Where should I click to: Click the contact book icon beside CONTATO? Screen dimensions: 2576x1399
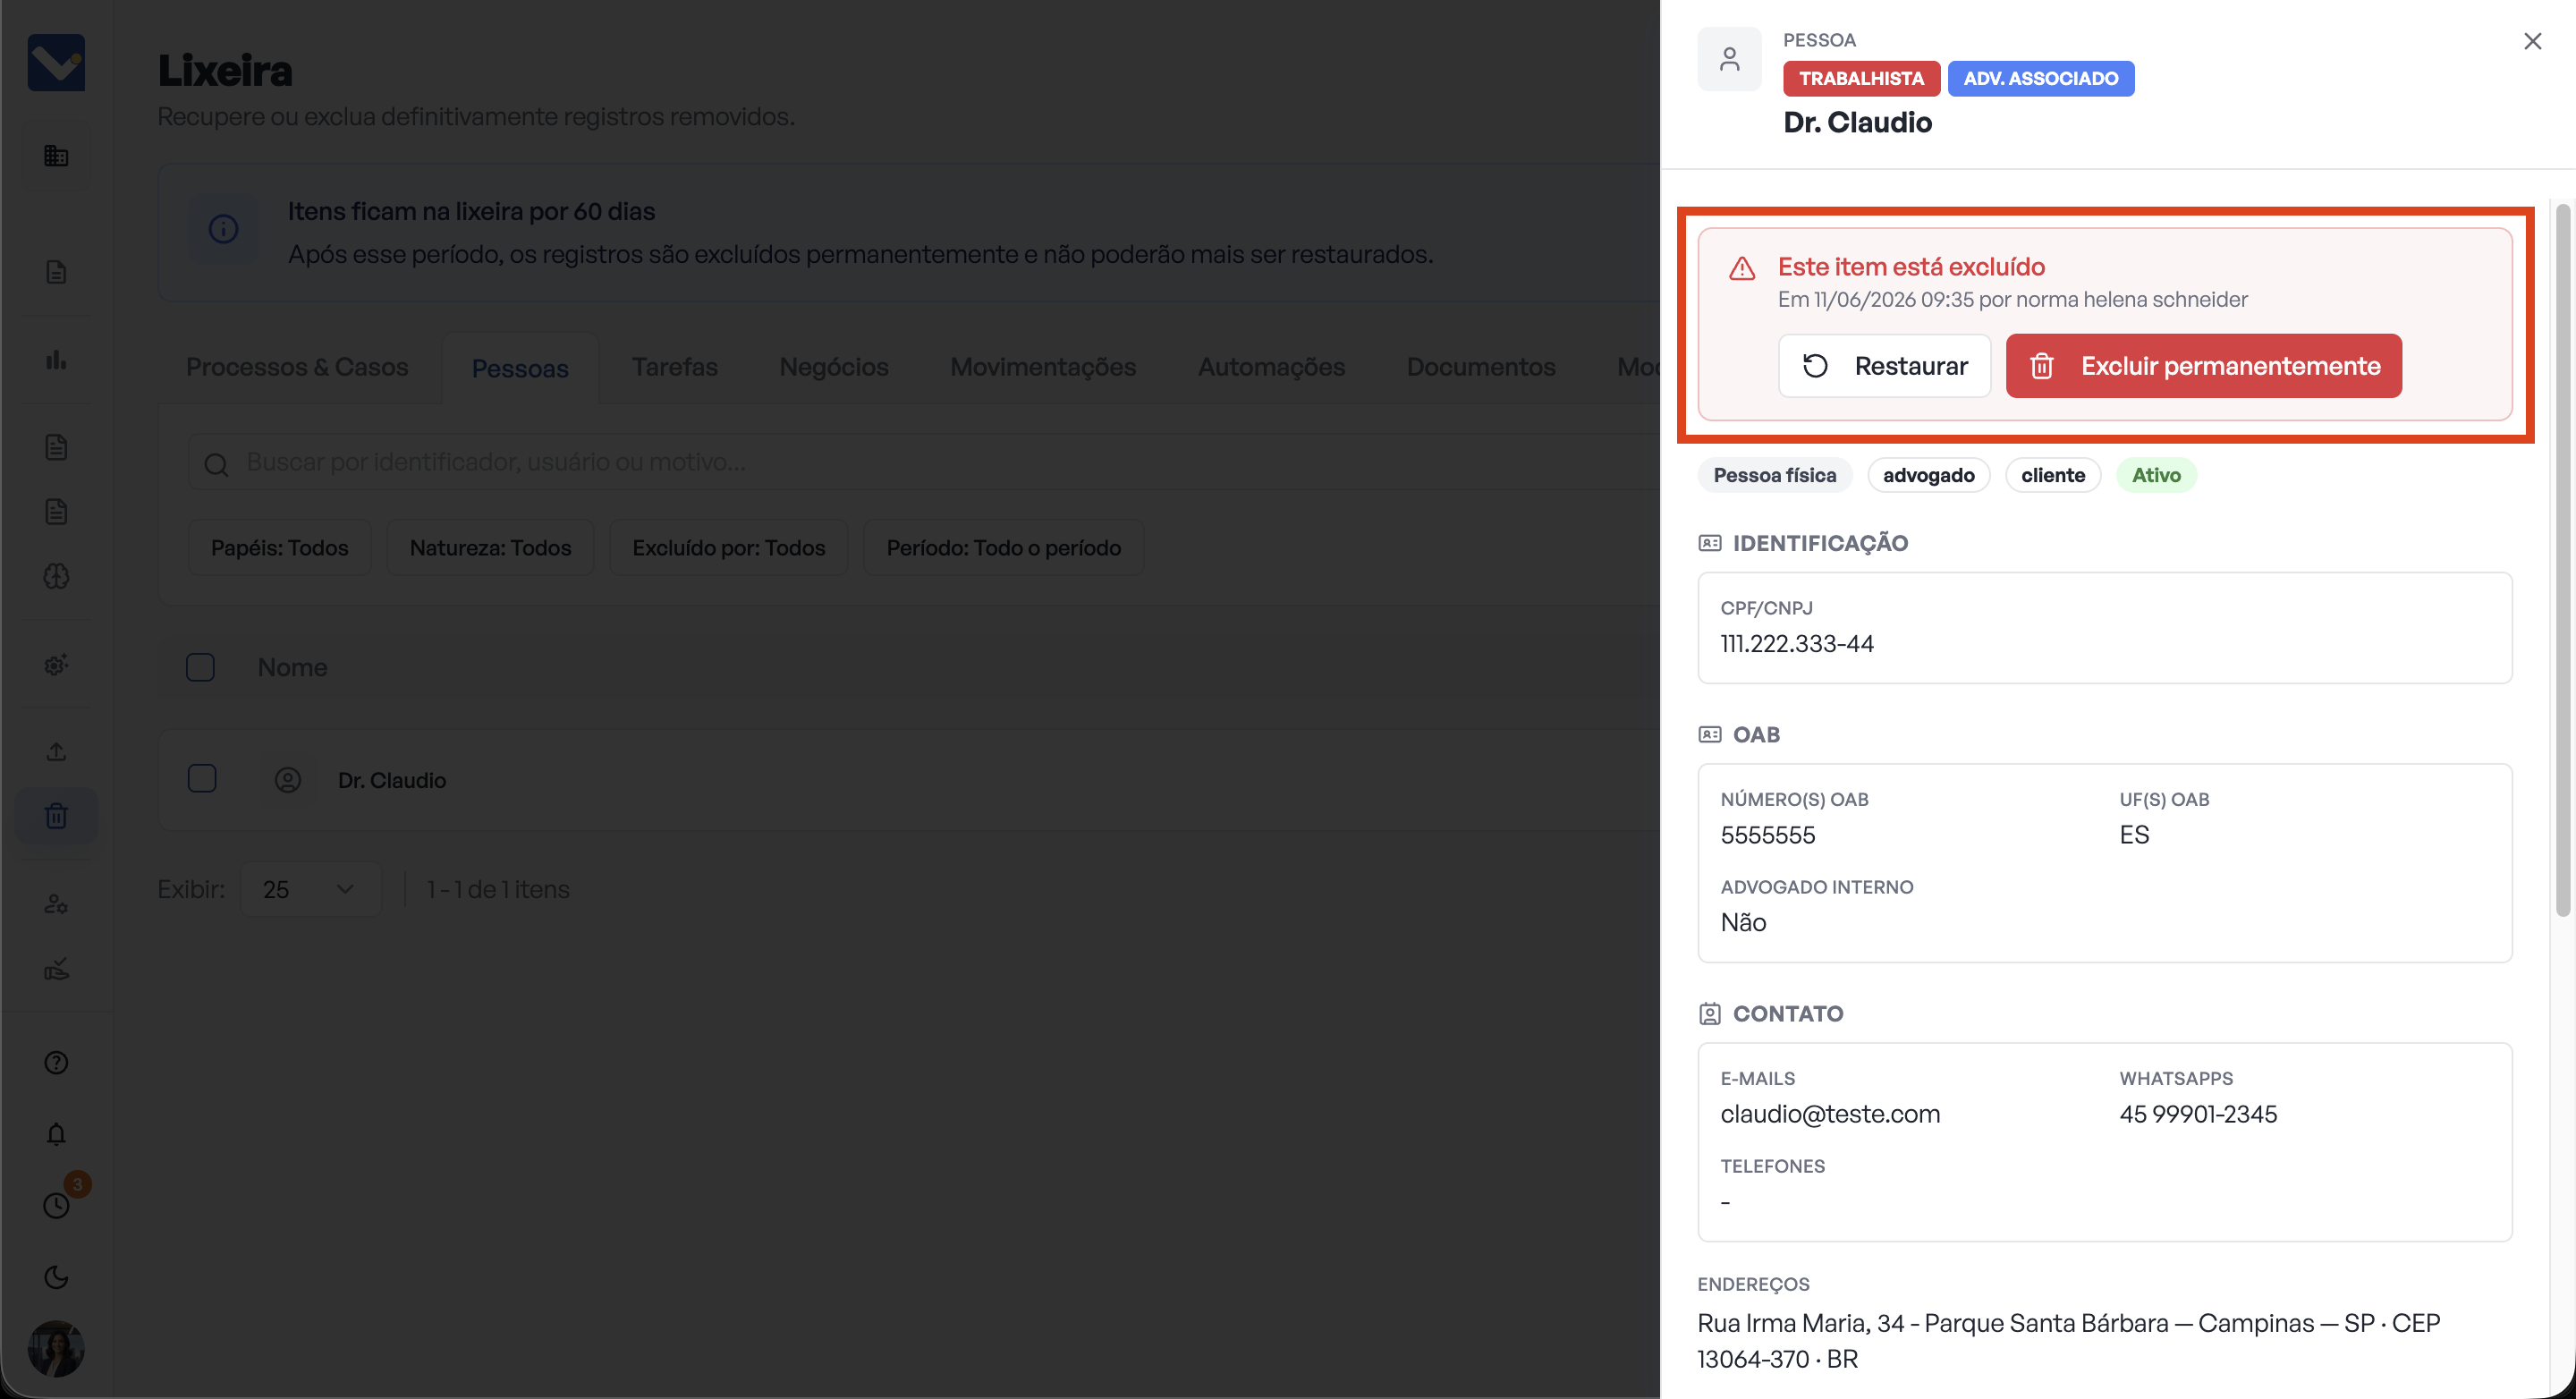1710,1013
